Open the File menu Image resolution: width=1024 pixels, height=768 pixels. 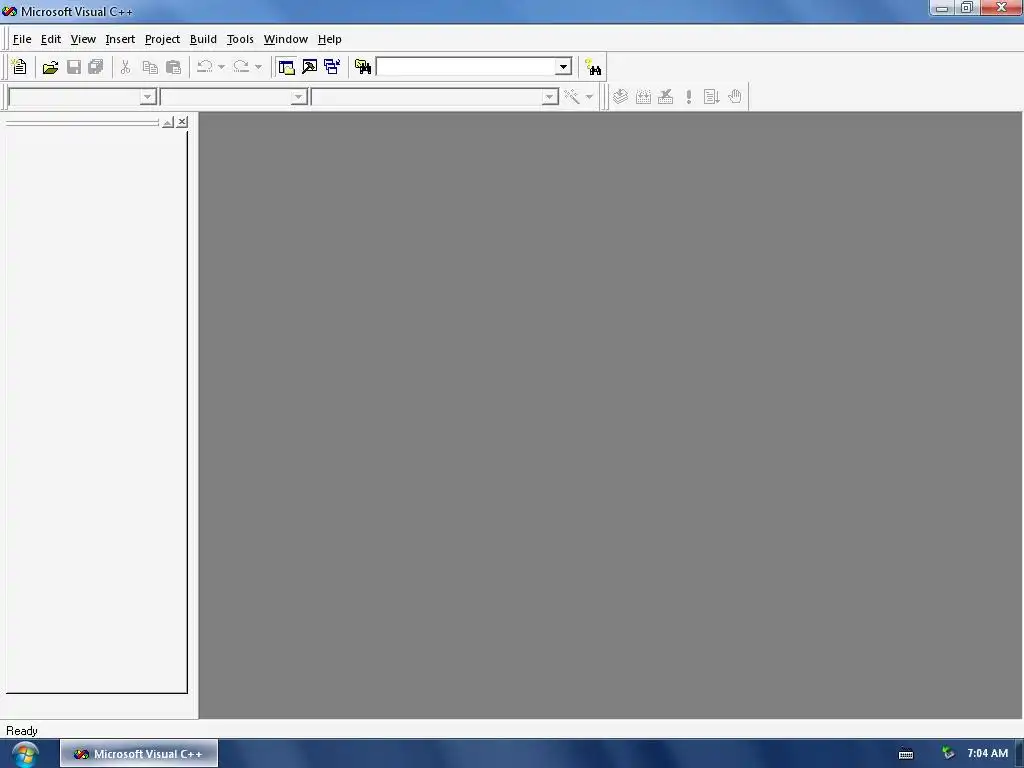pyautogui.click(x=22, y=39)
